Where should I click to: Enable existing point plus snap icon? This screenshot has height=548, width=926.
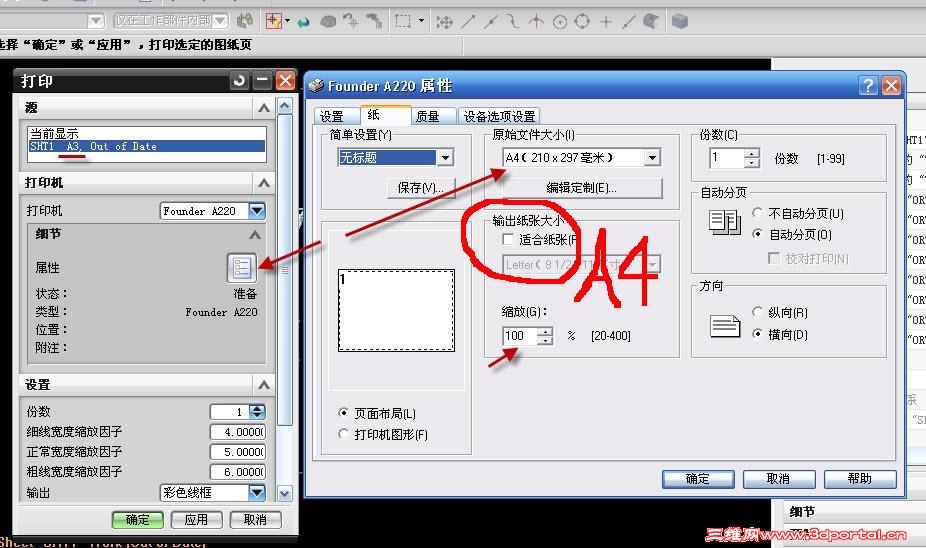[x=605, y=22]
